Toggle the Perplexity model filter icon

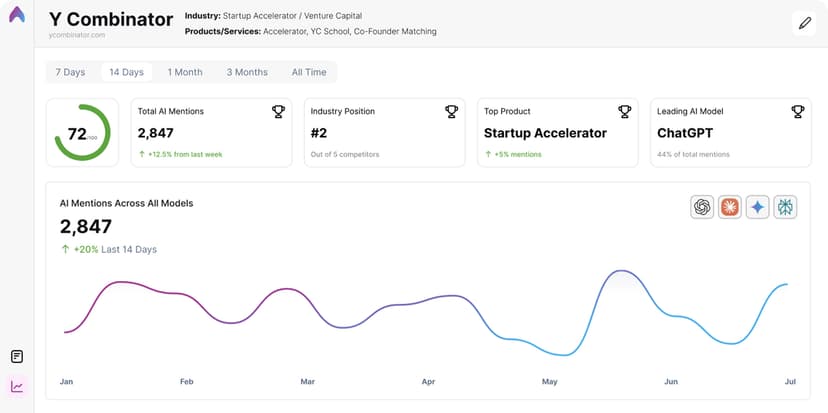pyautogui.click(x=785, y=207)
